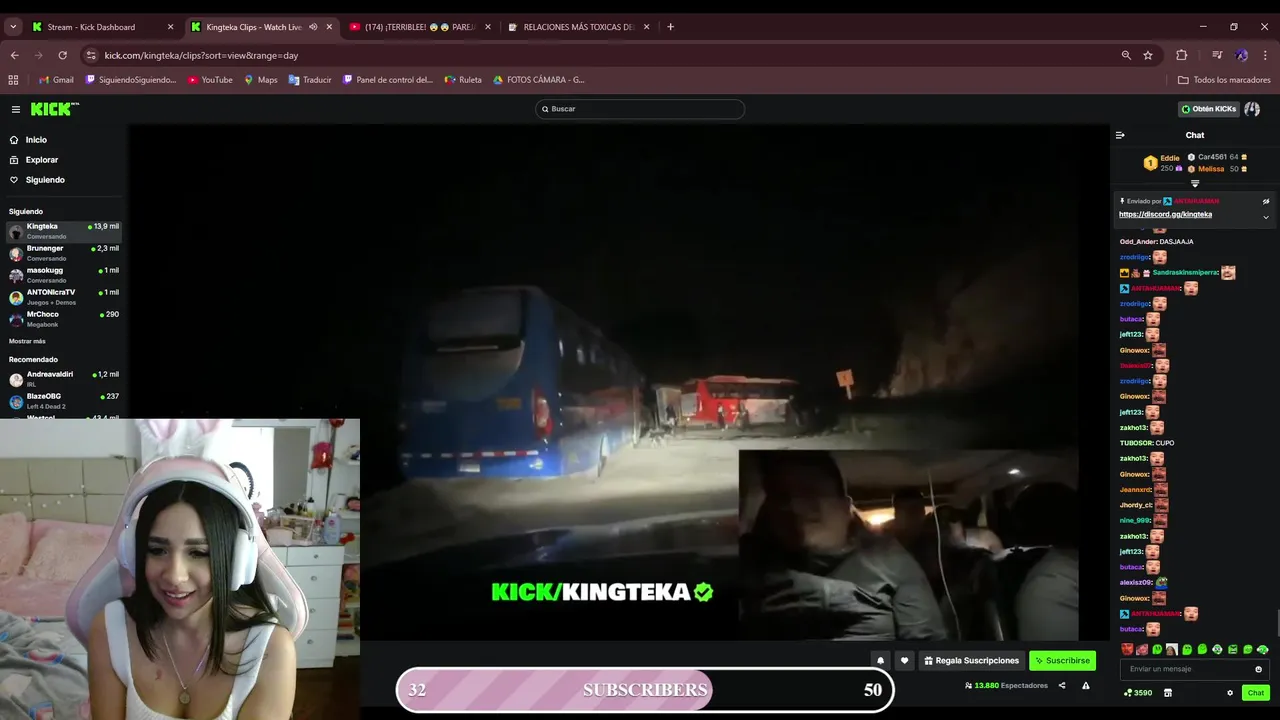Screen dimensions: 1280x720
Task: Open the ANTONIcraTV followed channel
Action: [64, 297]
